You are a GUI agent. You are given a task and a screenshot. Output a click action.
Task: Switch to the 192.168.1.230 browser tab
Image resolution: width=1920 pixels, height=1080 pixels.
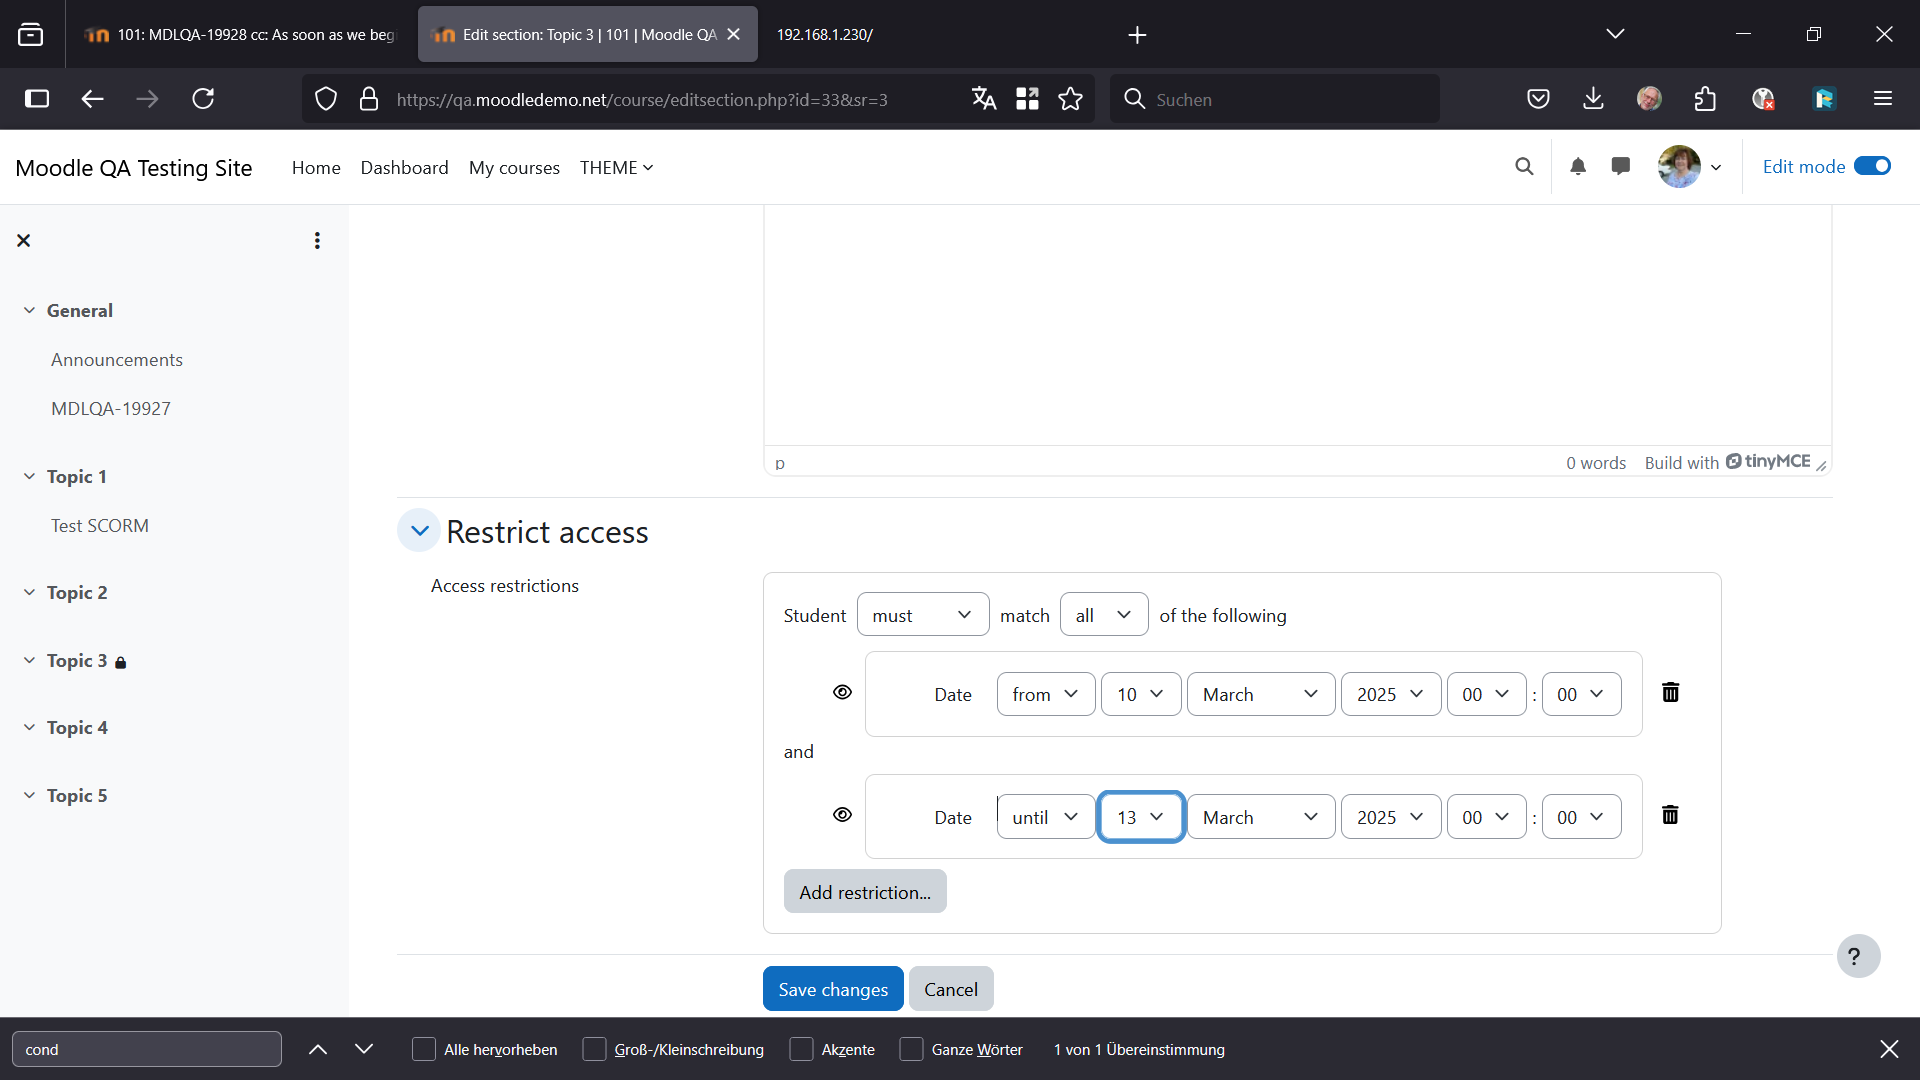[x=825, y=35]
